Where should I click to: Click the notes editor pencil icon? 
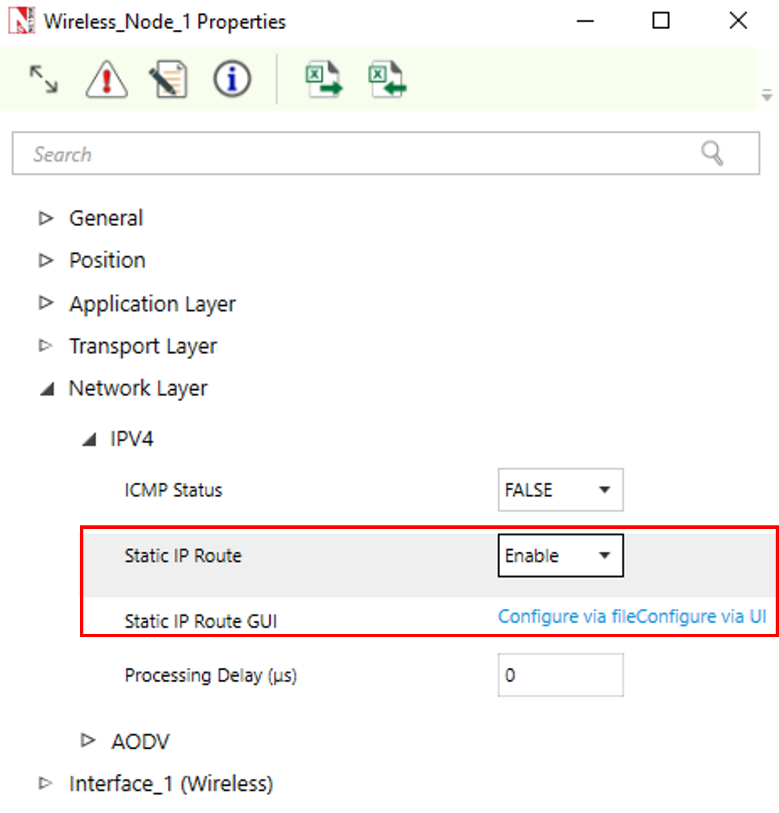(x=168, y=80)
